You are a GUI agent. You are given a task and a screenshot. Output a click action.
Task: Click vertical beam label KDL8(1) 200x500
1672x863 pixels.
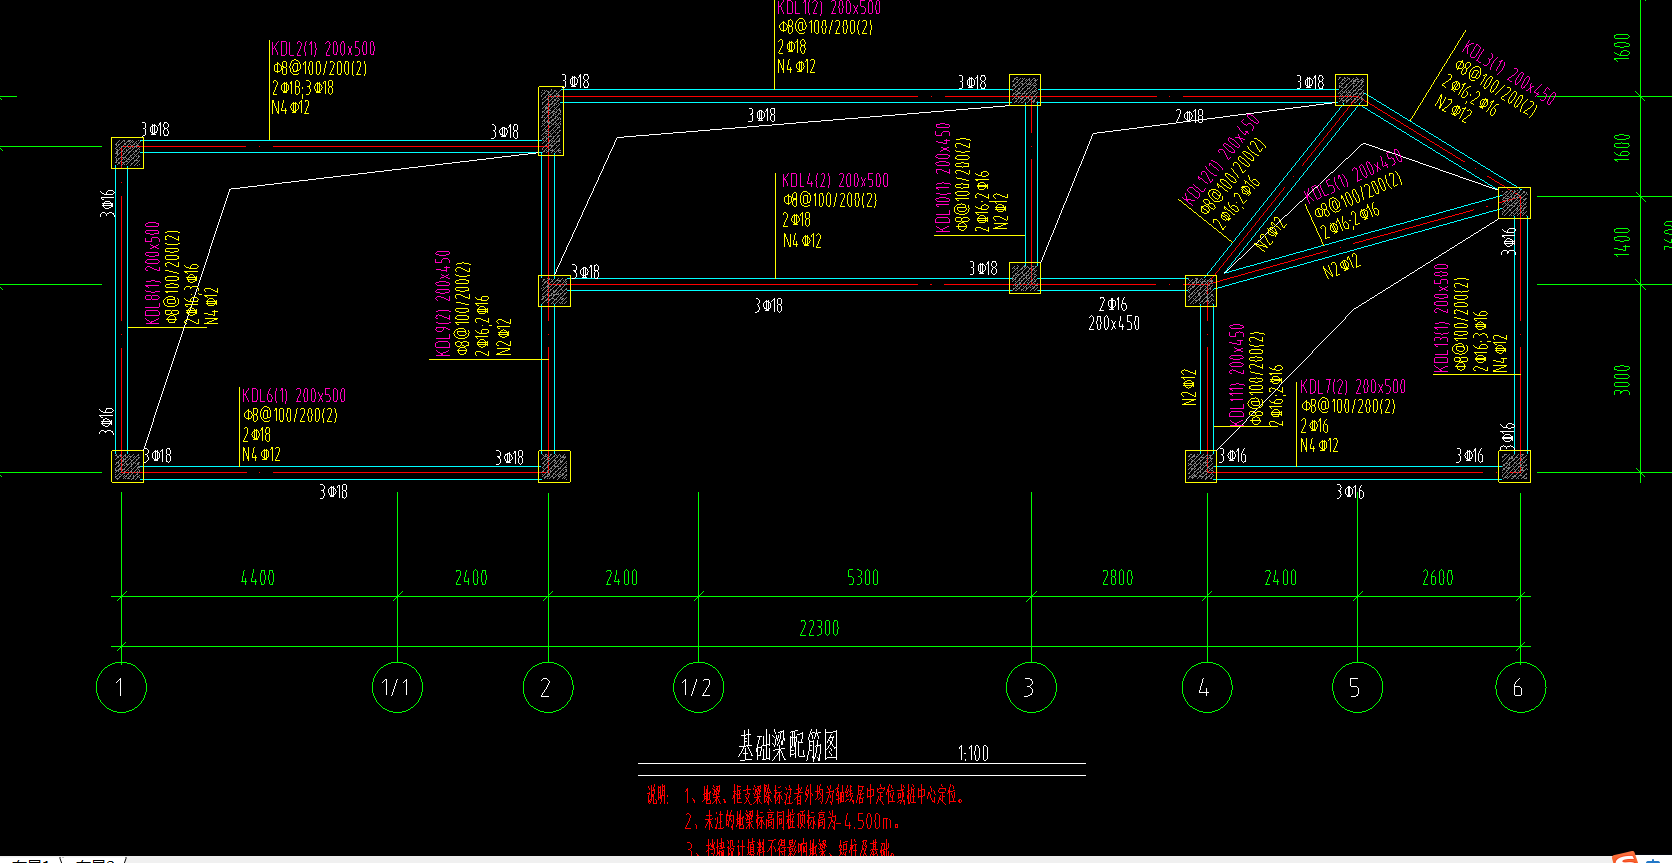click(x=153, y=272)
